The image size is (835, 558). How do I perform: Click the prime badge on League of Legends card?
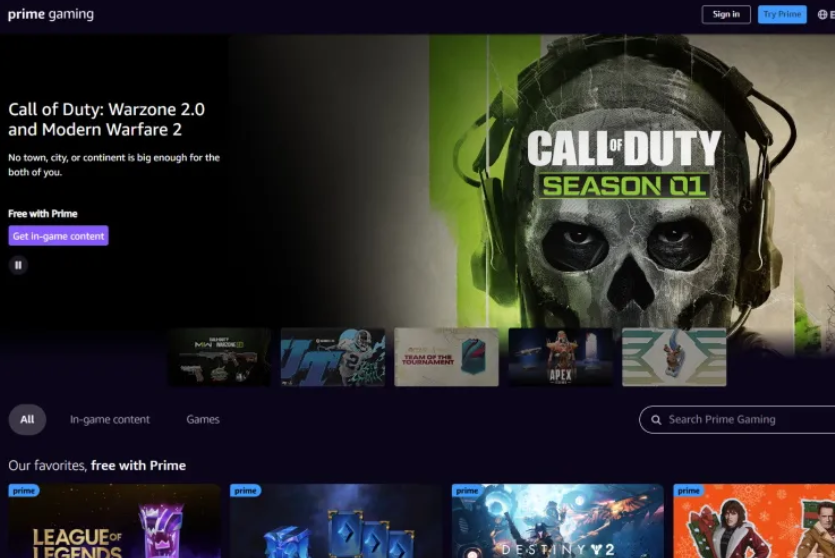pos(24,490)
